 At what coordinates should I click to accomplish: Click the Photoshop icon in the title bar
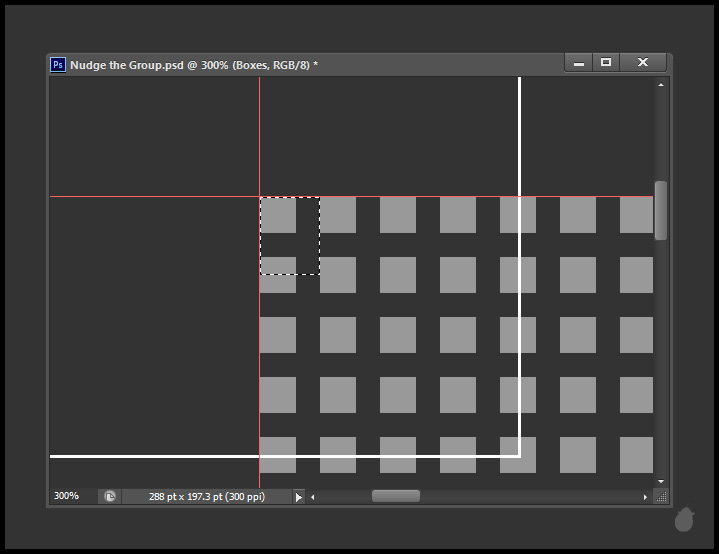tap(58, 64)
